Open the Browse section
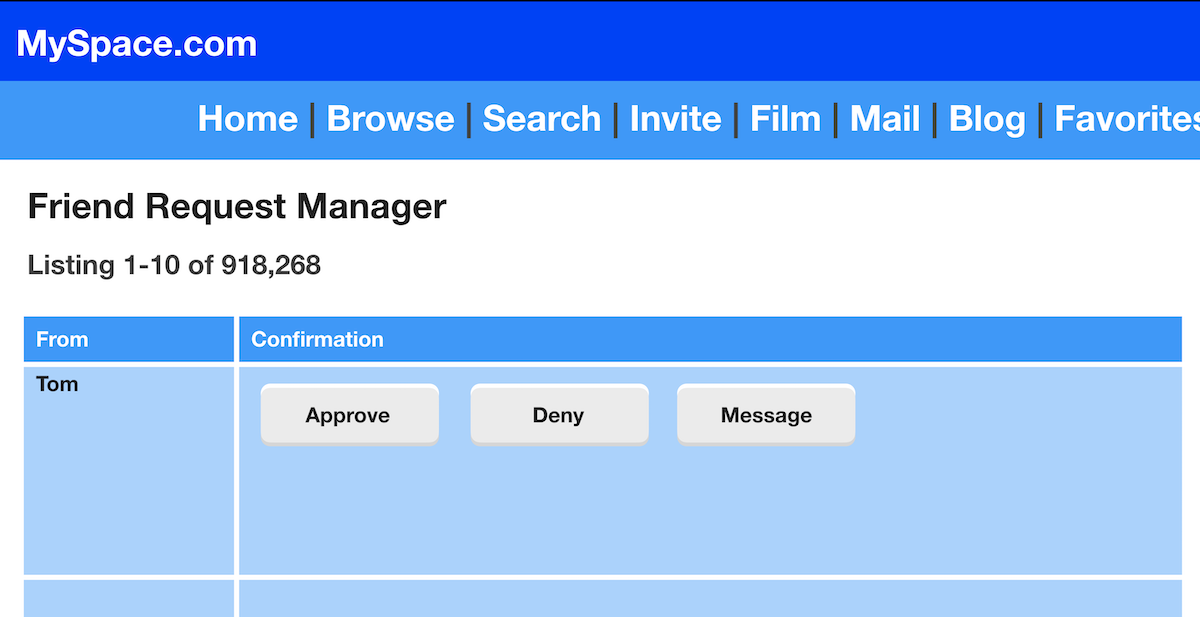The image size is (1200, 617). click(390, 119)
